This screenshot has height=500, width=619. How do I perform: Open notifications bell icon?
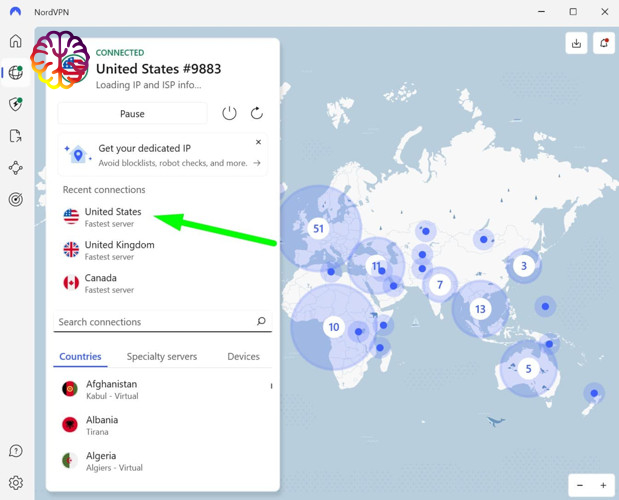pos(603,43)
